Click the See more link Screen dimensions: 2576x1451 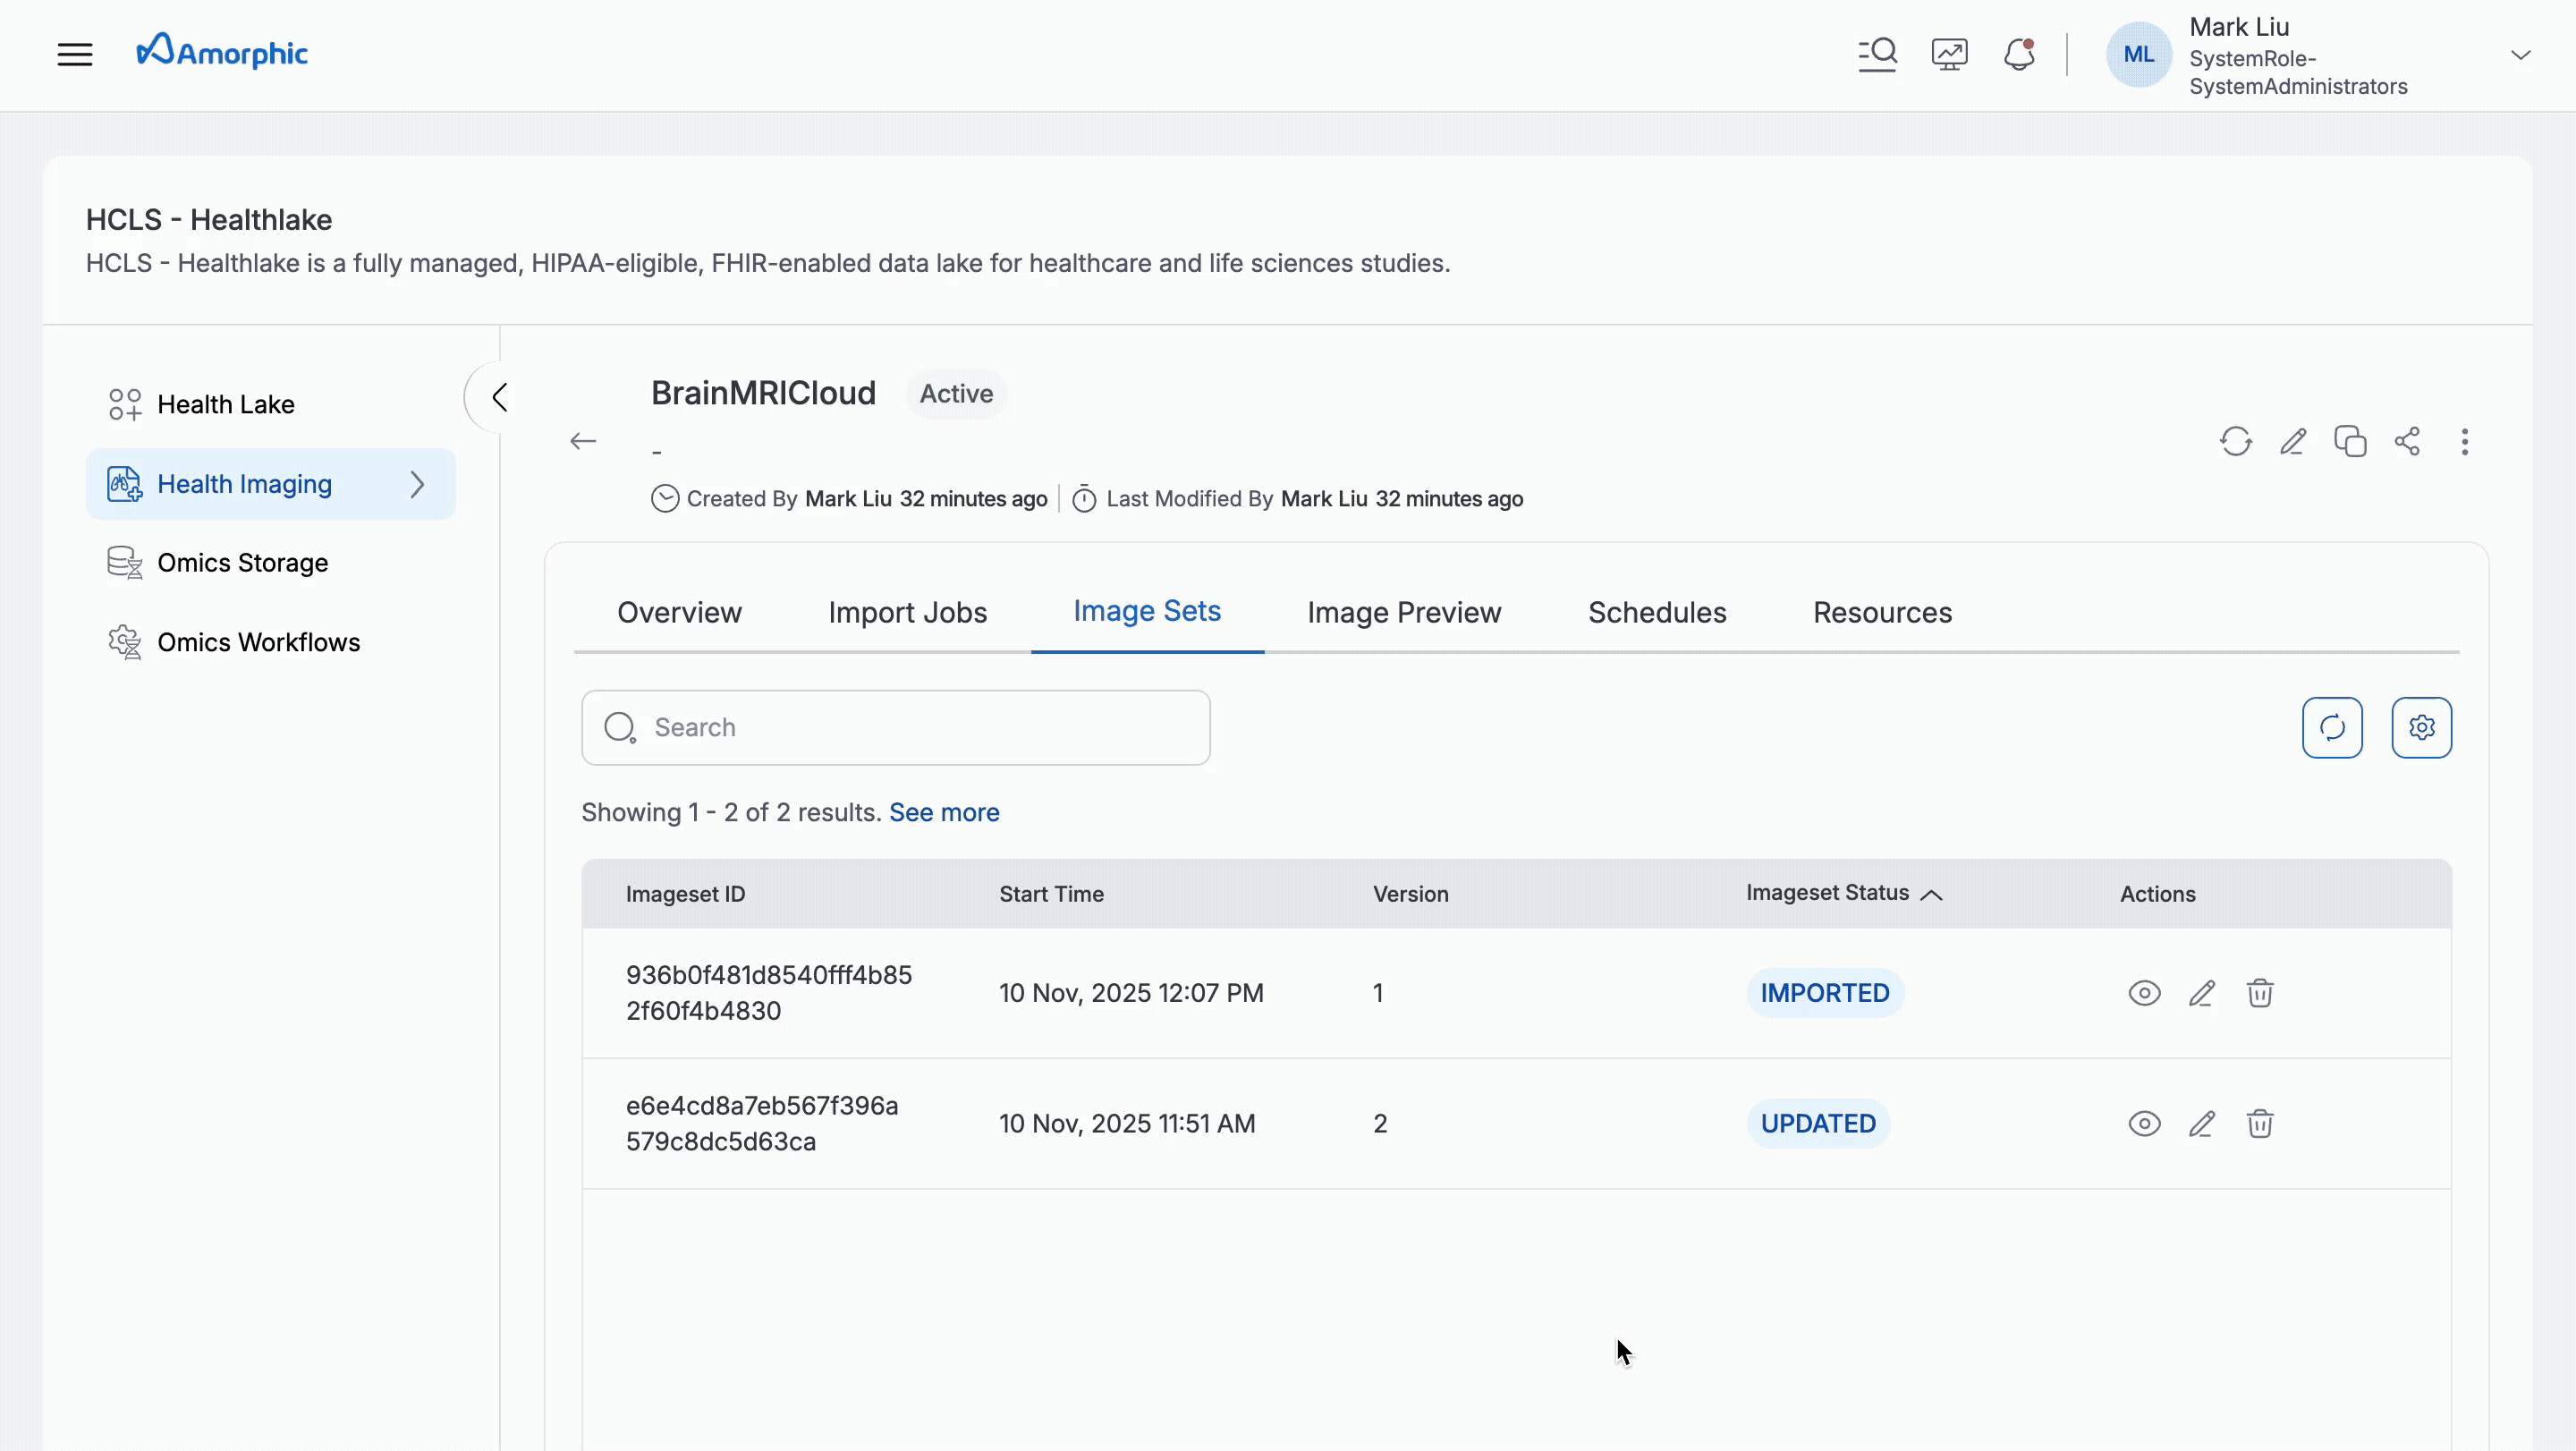point(943,812)
